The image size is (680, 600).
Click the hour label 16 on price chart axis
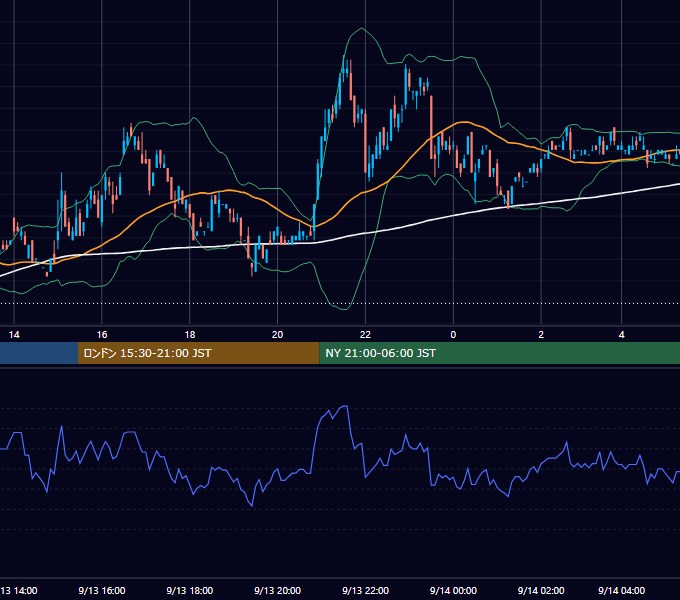click(x=102, y=335)
